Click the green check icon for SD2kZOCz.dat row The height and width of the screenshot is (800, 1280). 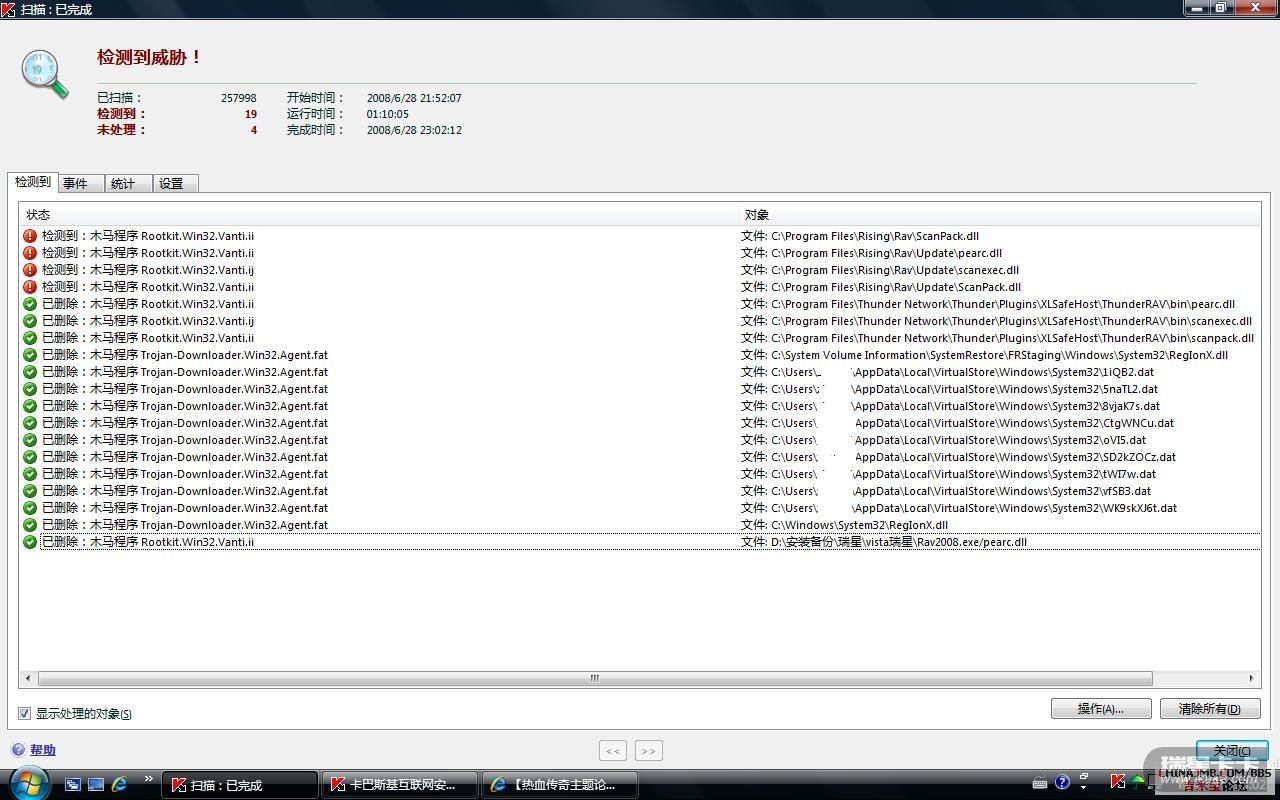coord(30,457)
